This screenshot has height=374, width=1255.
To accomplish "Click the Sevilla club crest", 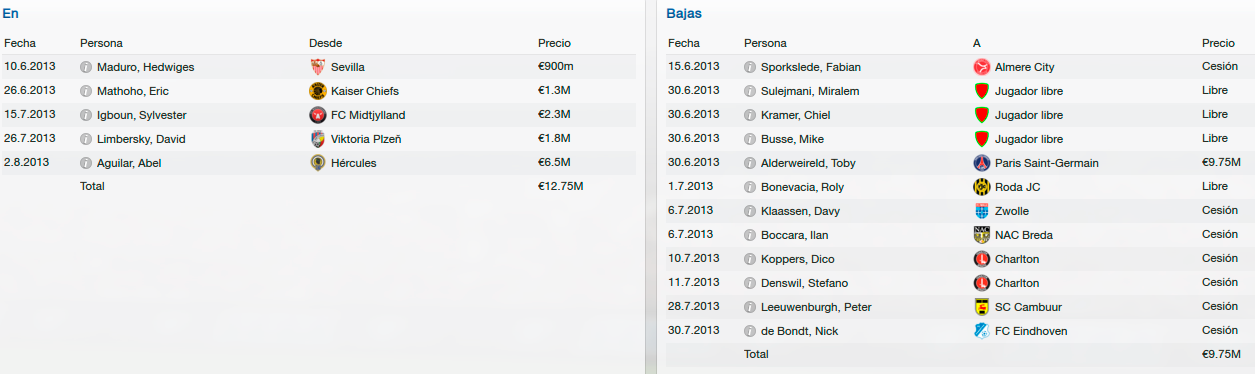I will (318, 67).
